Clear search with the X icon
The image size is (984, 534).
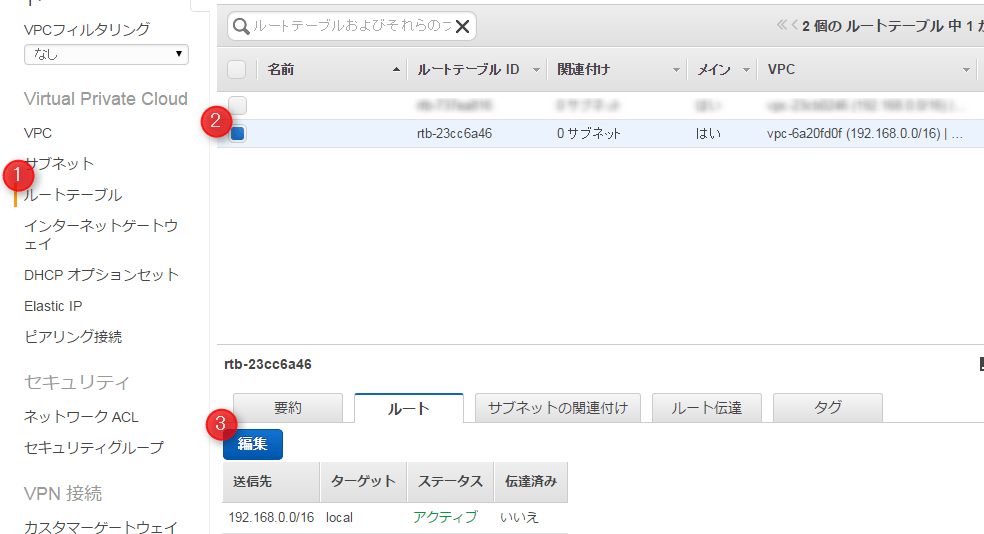[462, 27]
